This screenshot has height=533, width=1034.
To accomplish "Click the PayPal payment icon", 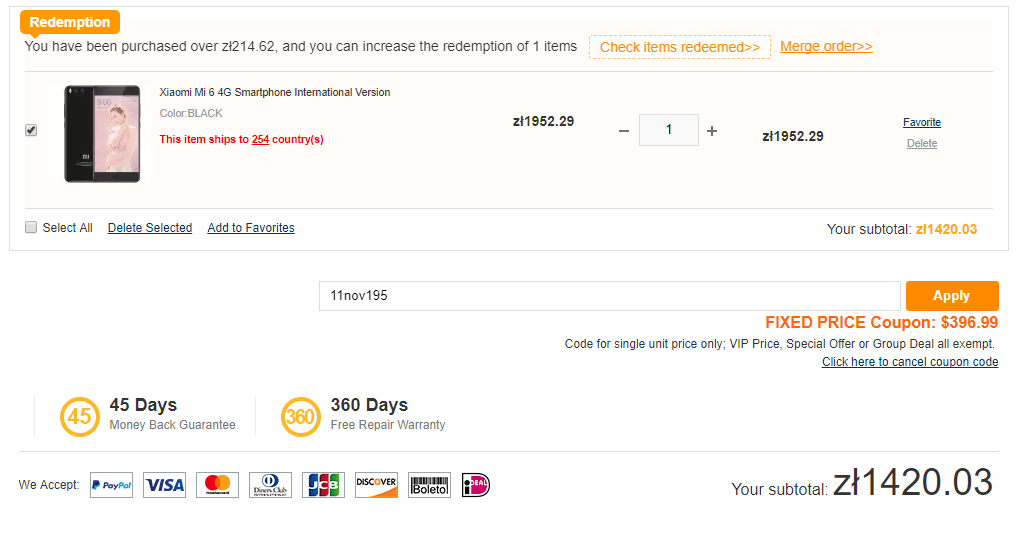I will (111, 485).
